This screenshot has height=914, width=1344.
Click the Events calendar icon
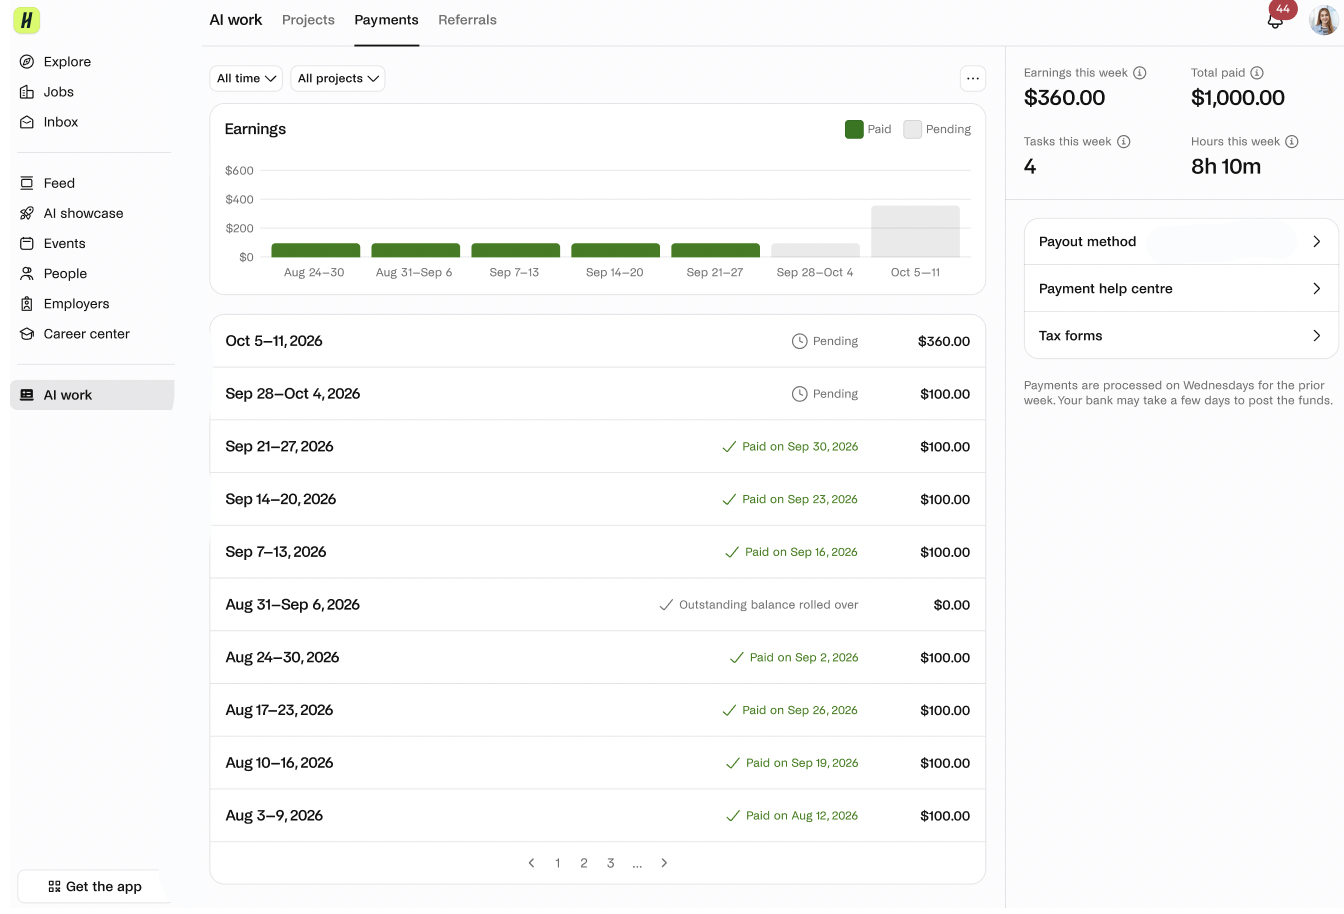[27, 243]
